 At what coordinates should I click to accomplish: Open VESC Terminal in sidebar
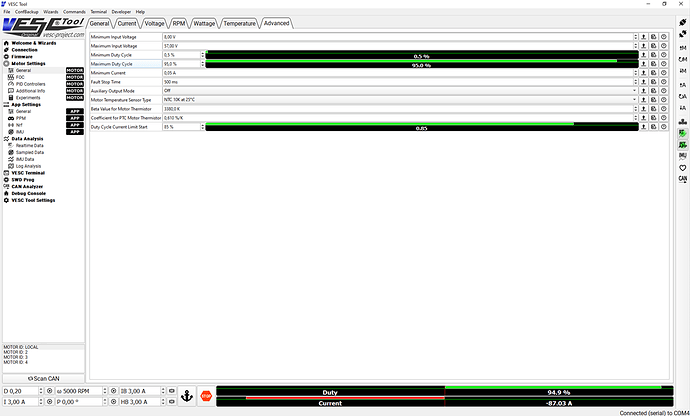point(28,173)
